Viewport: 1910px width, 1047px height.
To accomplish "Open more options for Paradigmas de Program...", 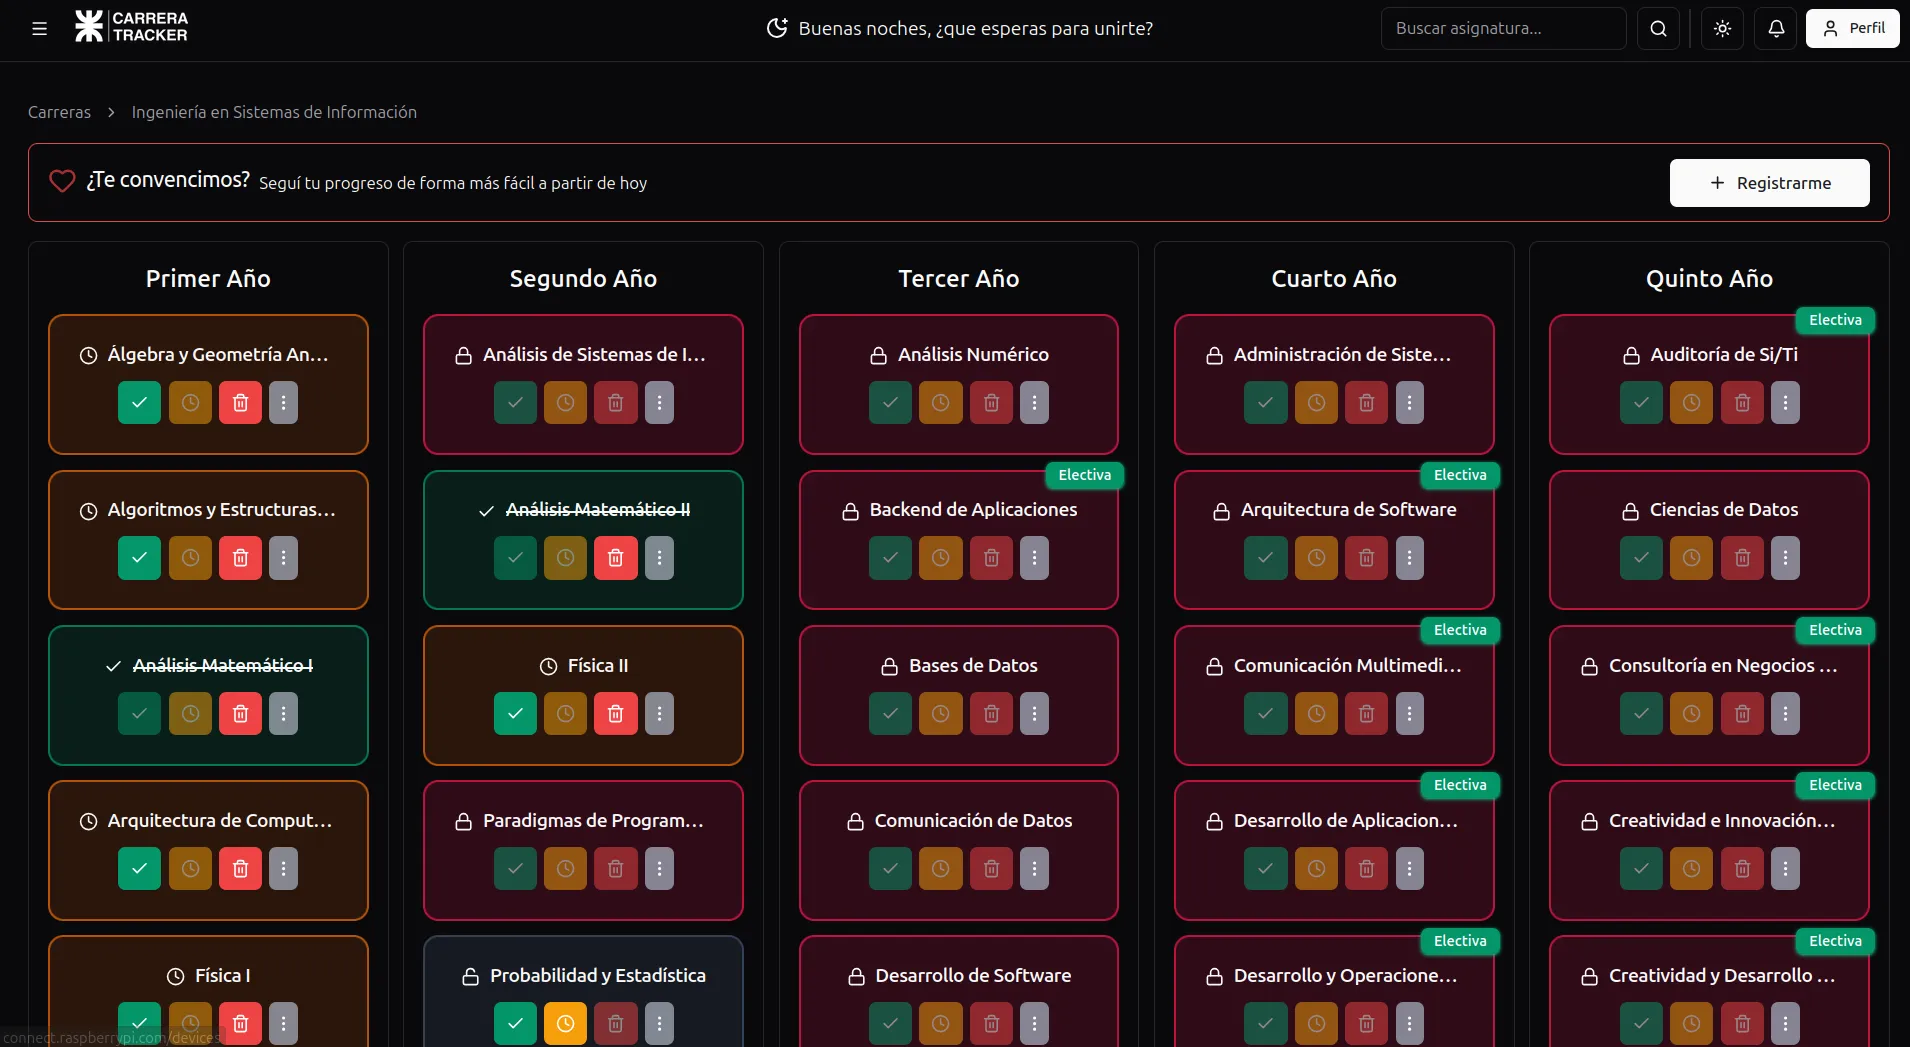I will click(x=659, y=869).
